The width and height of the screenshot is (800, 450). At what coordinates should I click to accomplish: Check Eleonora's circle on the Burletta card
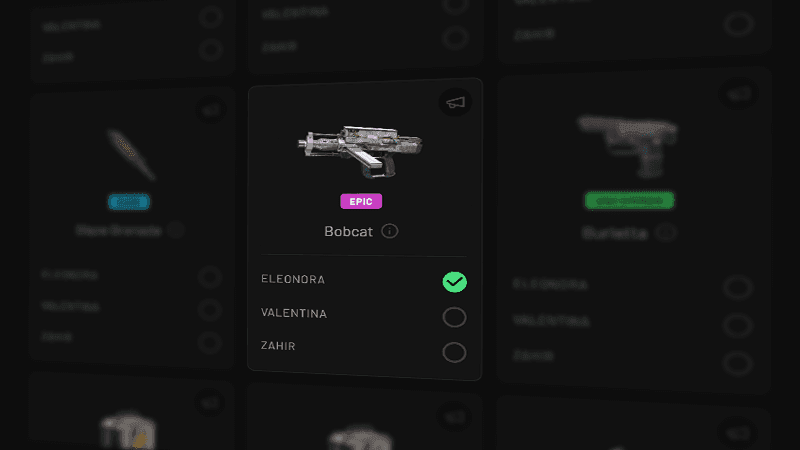(738, 287)
